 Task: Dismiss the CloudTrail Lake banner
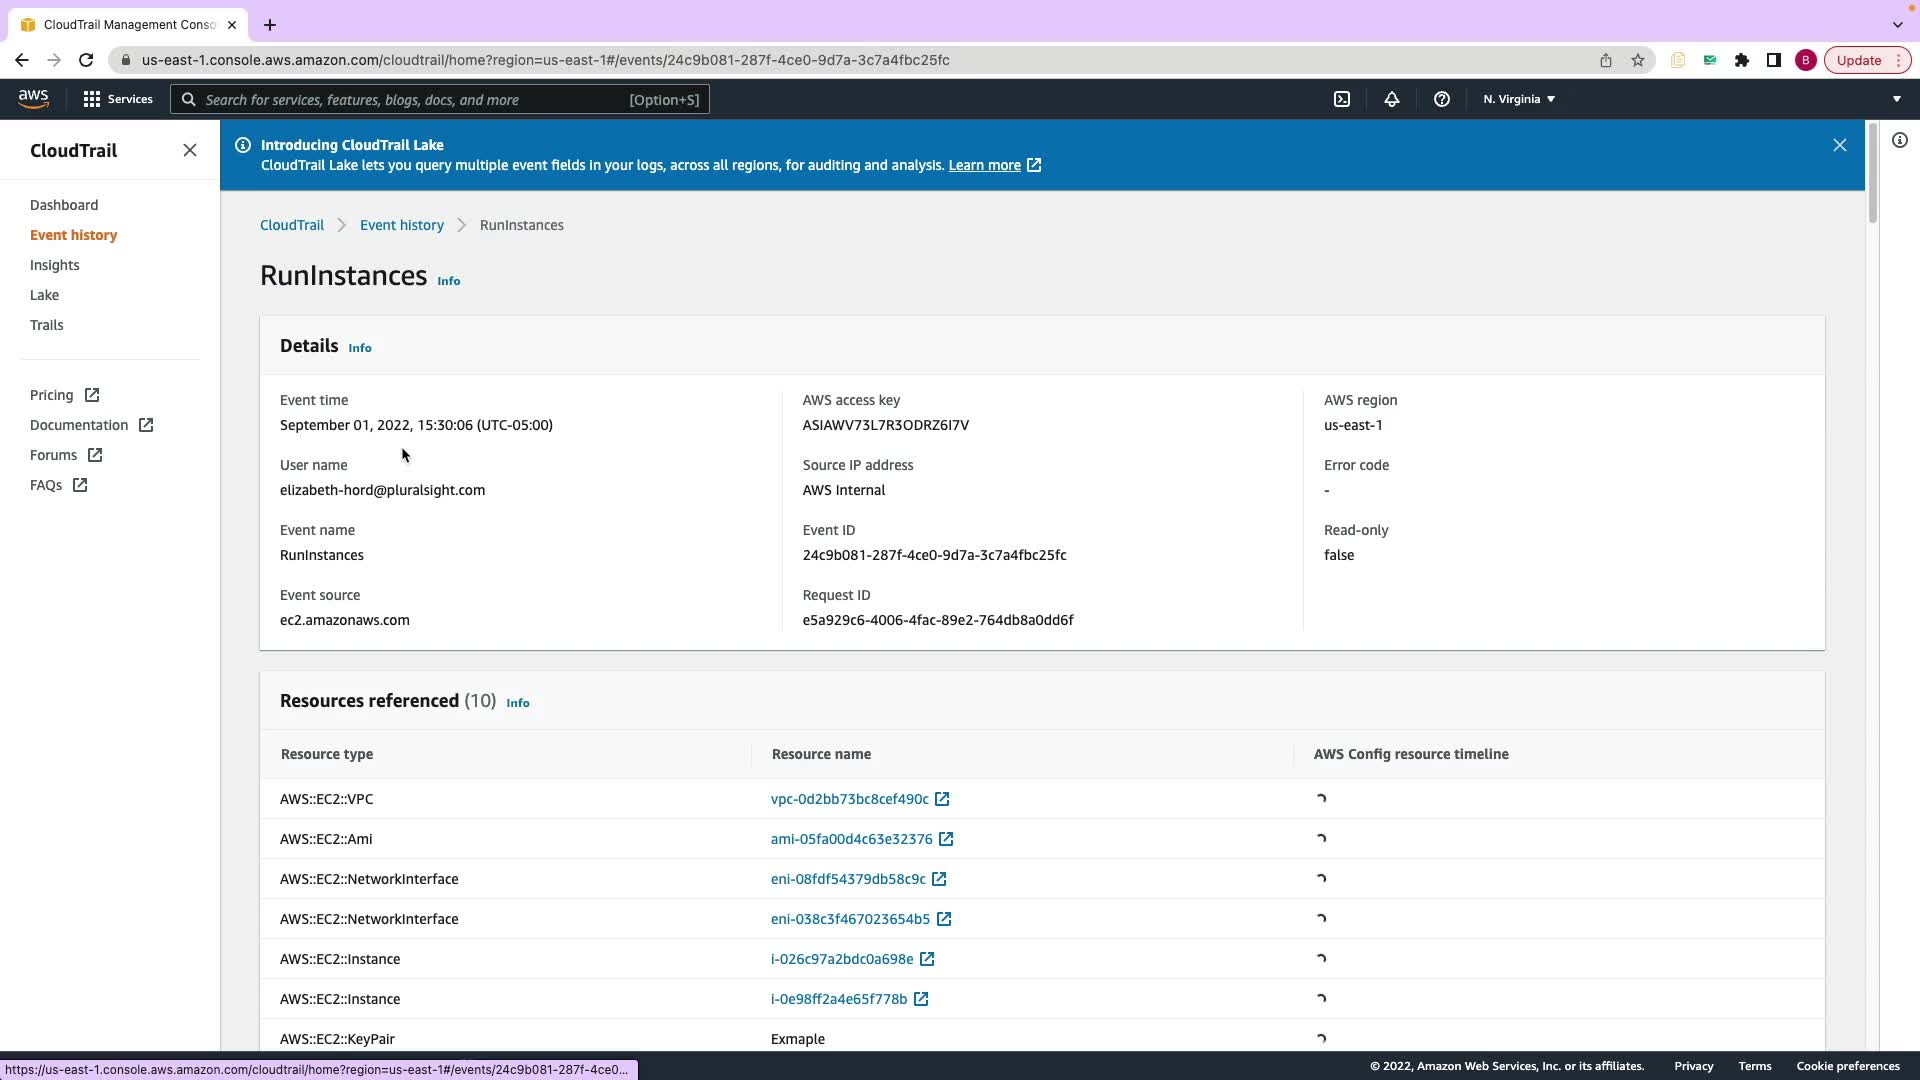pyautogui.click(x=1839, y=145)
